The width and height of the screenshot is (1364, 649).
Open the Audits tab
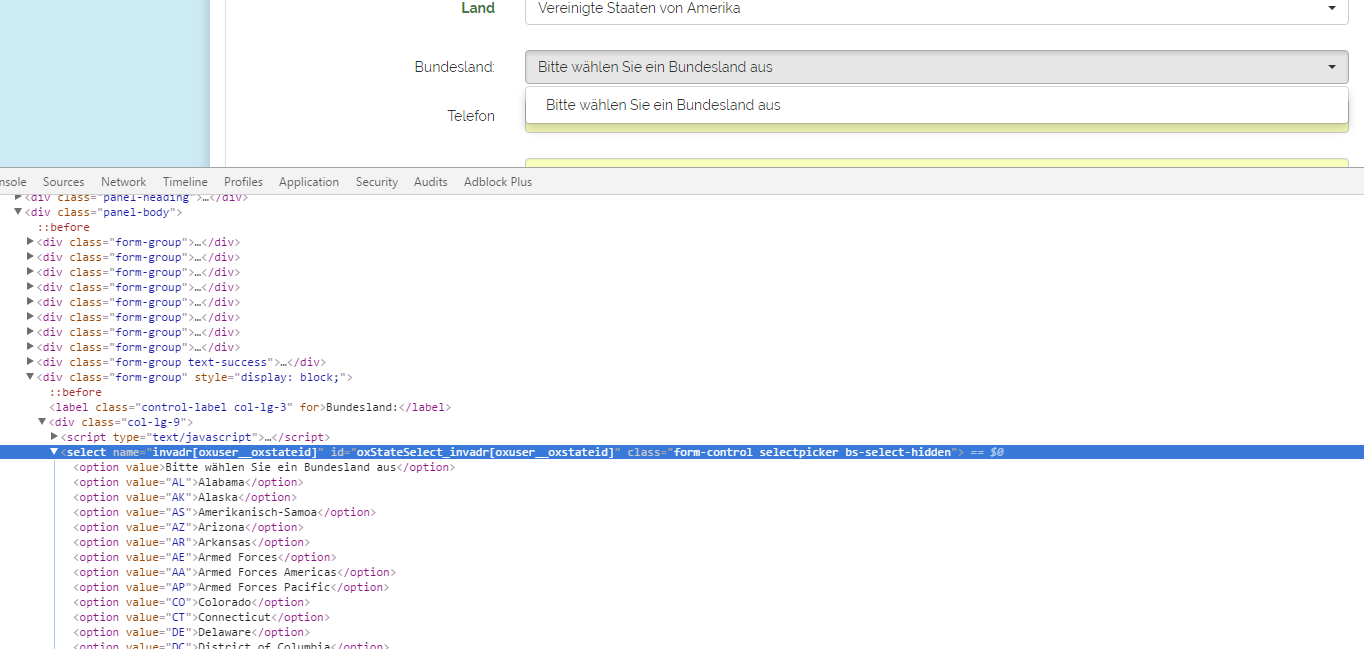431,182
